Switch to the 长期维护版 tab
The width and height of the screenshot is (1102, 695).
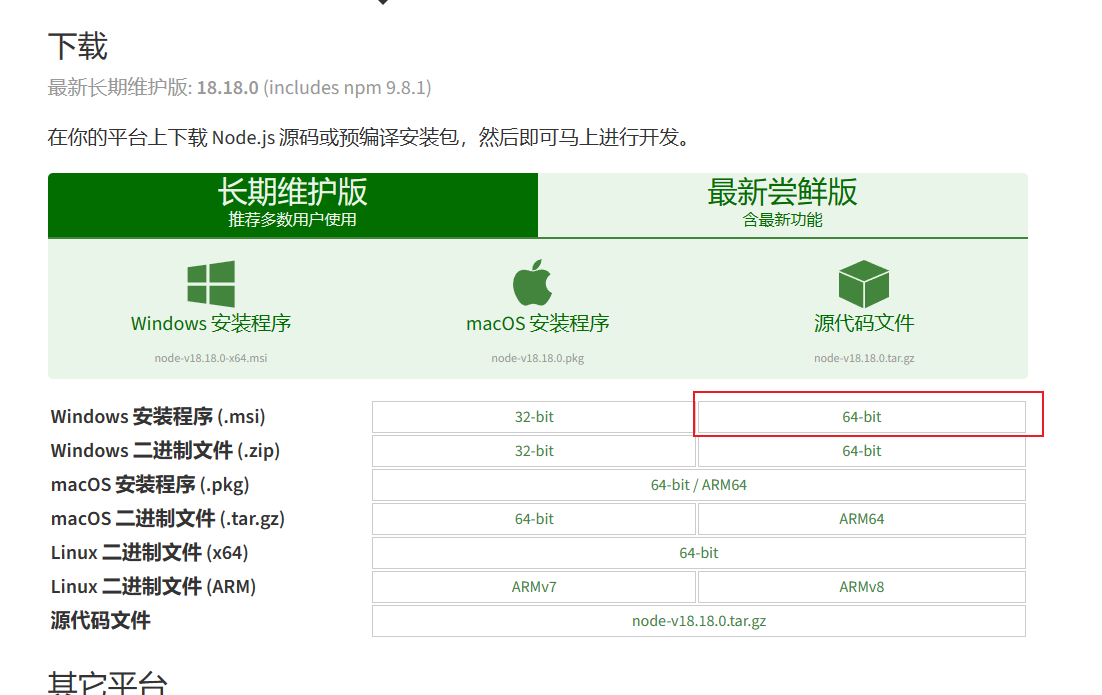292,204
